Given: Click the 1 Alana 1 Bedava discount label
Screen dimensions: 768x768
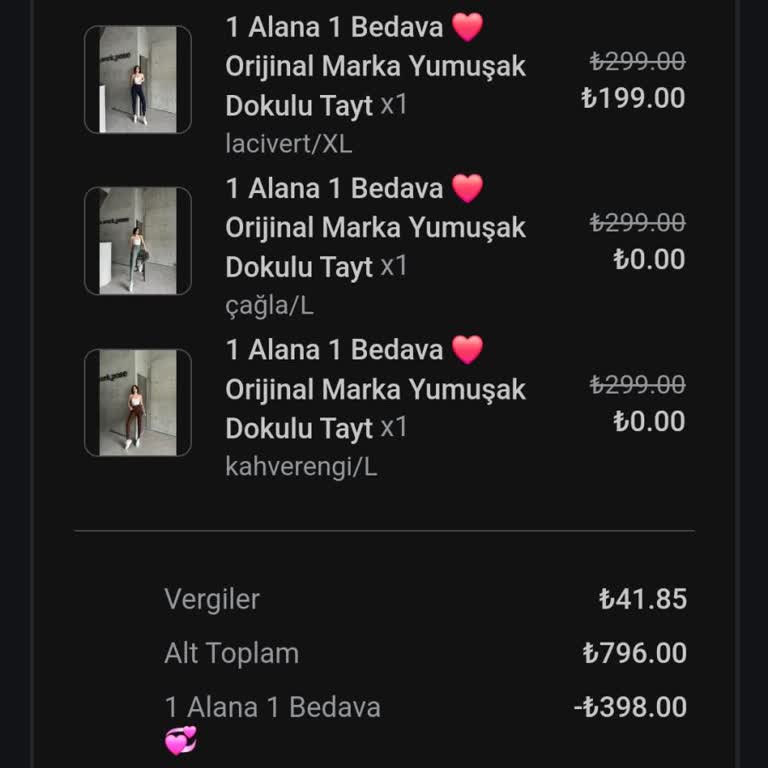Looking at the screenshot, I should (272, 707).
